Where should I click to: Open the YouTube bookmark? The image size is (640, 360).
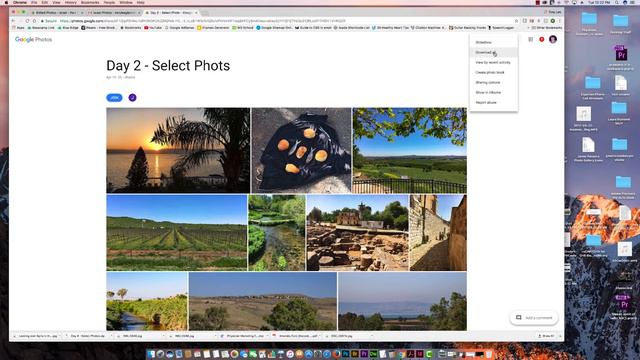pos(153,28)
